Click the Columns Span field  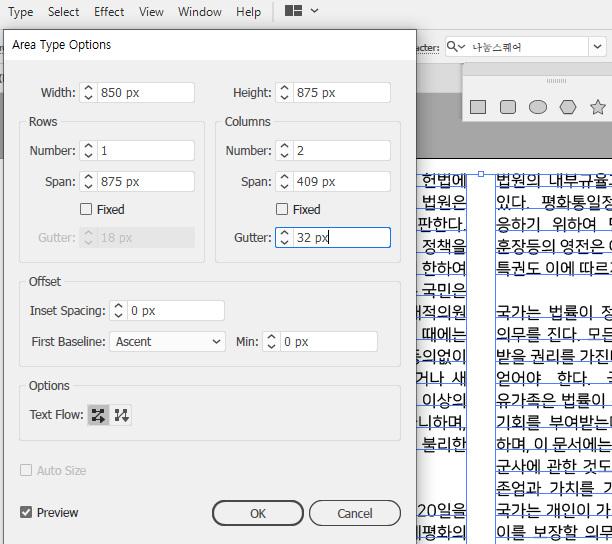[342, 181]
